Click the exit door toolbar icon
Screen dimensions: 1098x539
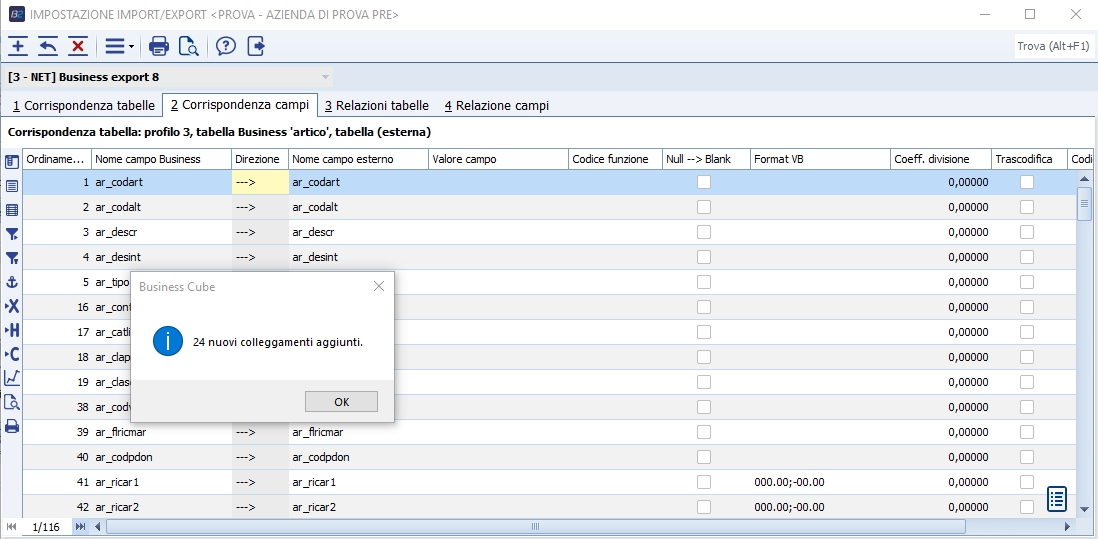256,46
